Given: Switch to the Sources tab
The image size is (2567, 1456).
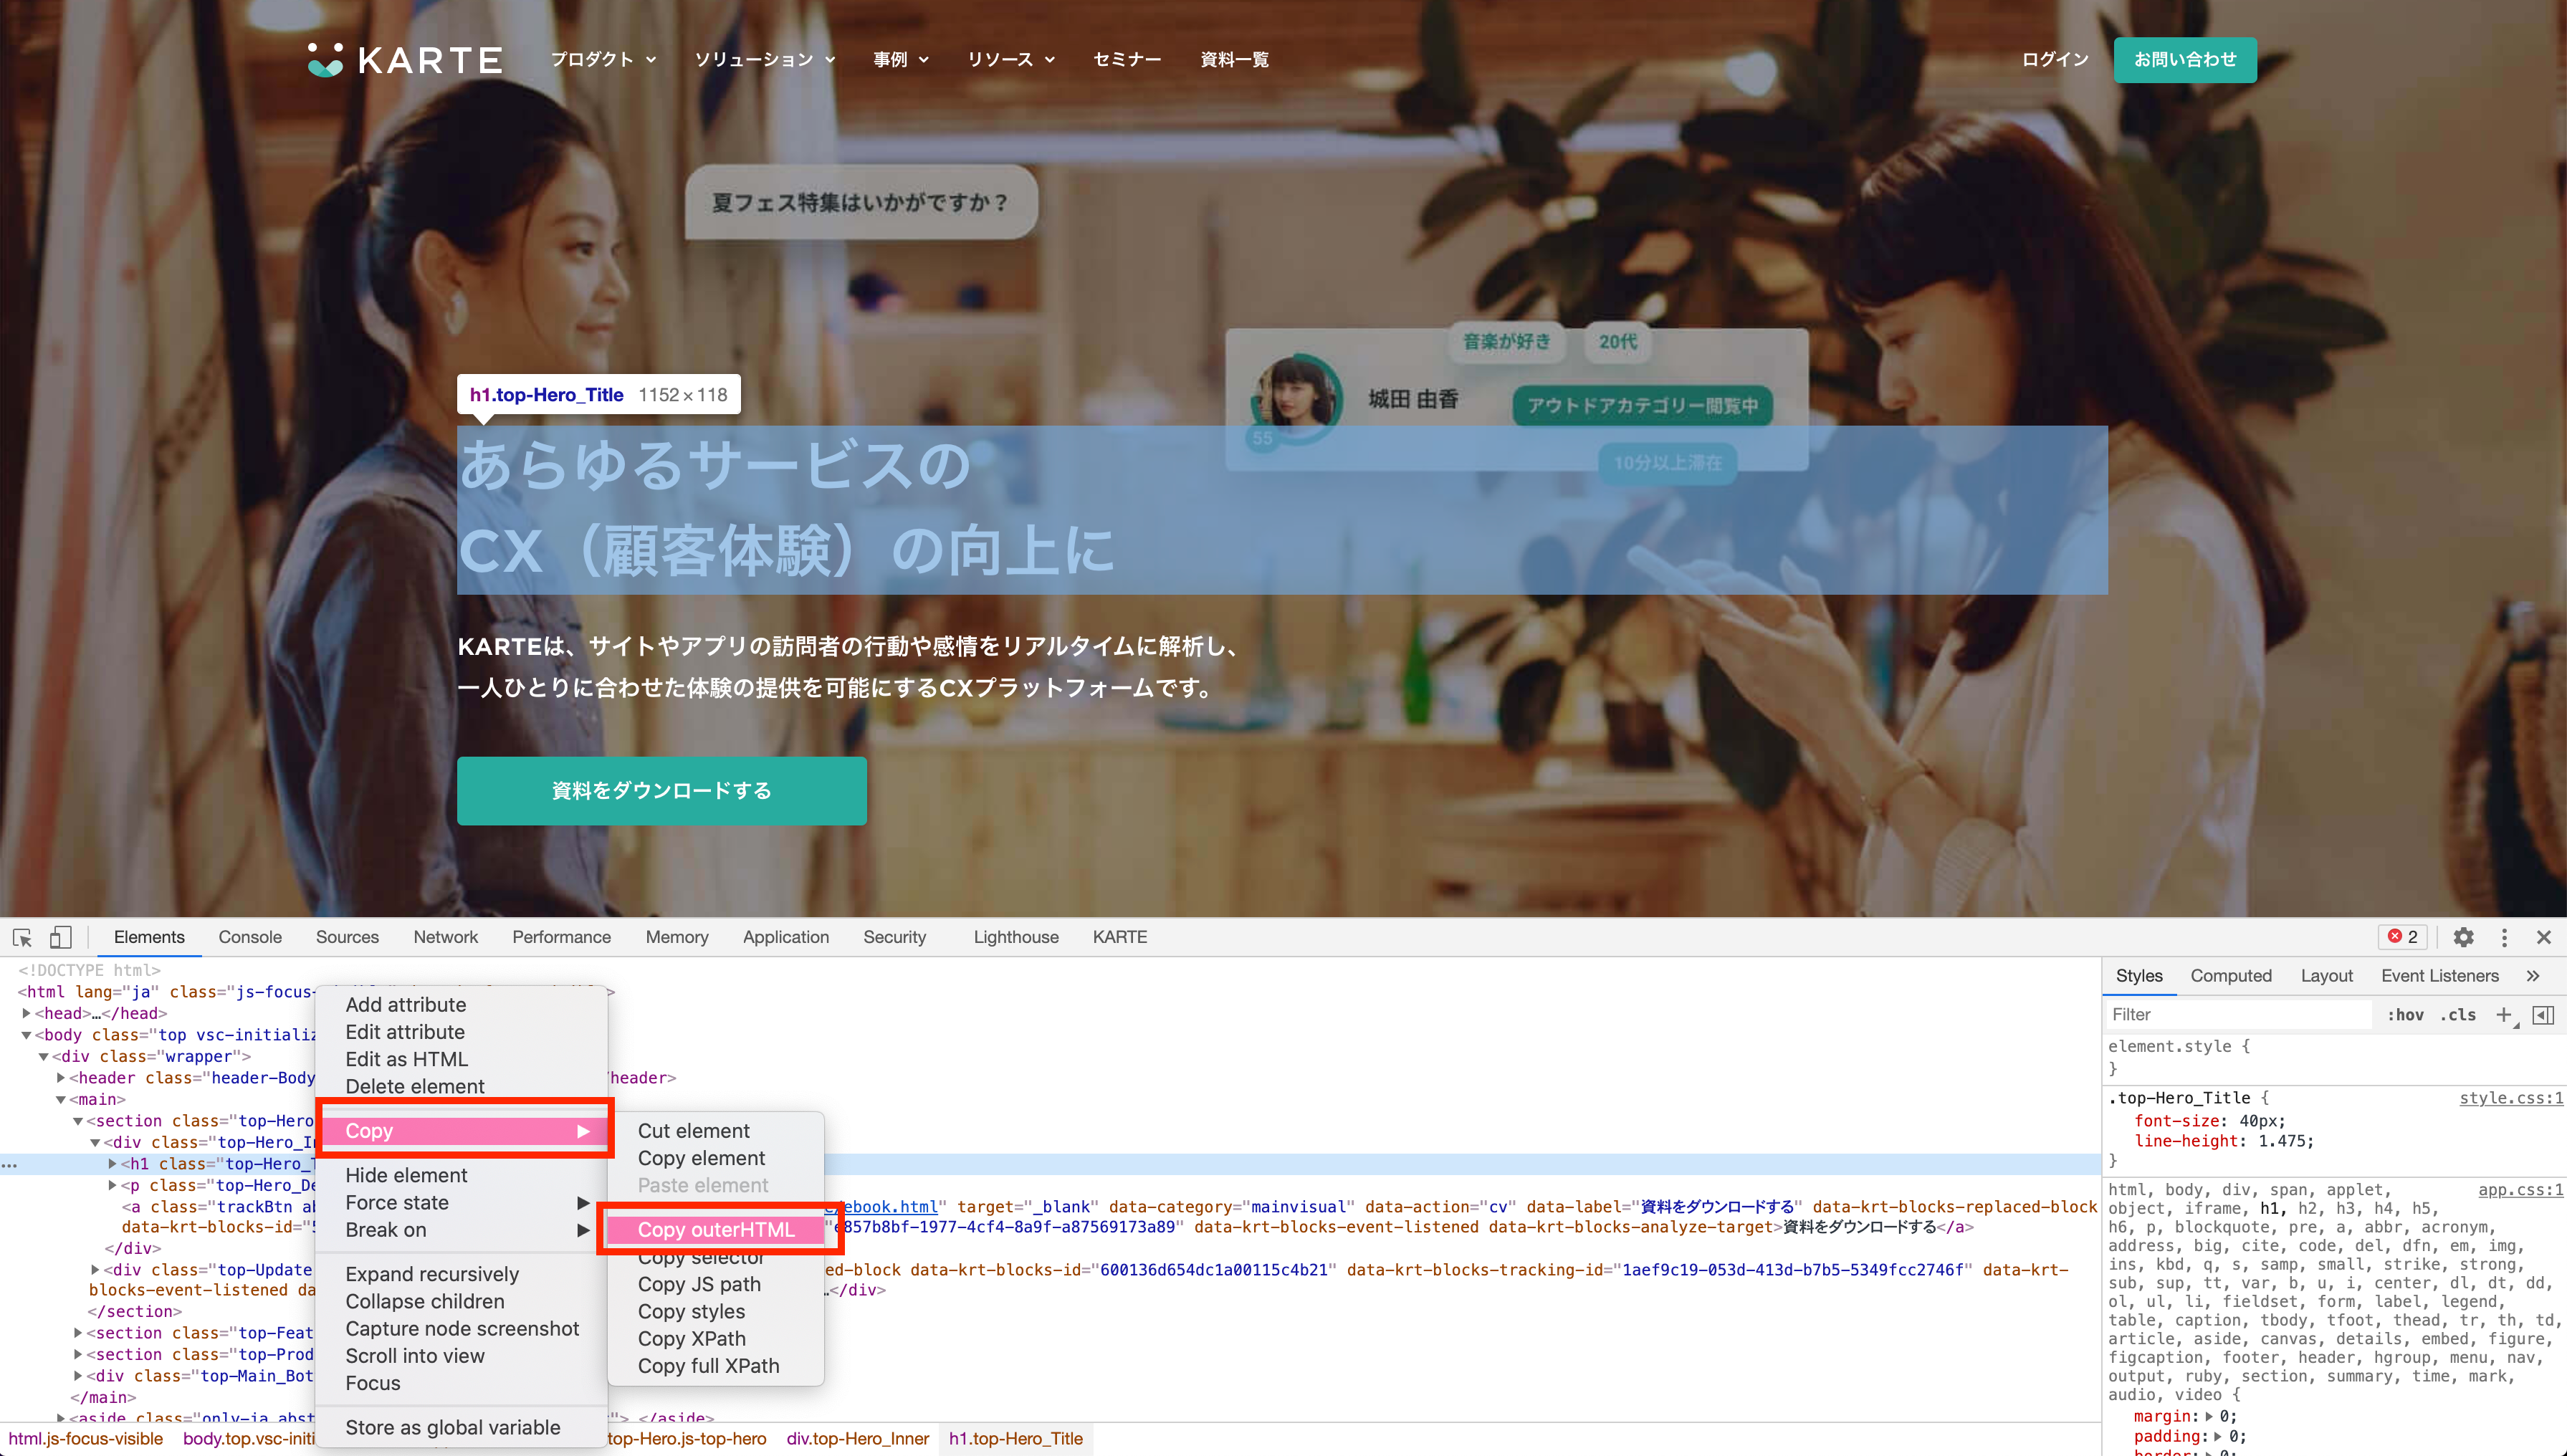Looking at the screenshot, I should click(x=347, y=937).
